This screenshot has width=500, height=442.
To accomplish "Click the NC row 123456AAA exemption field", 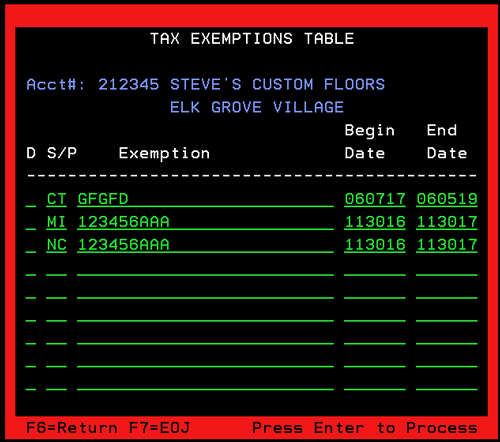I will click(x=205, y=245).
